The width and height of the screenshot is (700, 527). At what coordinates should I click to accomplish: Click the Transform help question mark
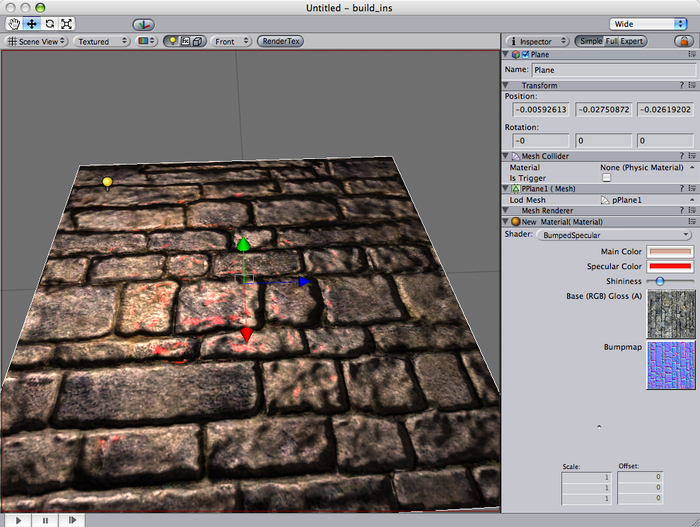point(681,86)
